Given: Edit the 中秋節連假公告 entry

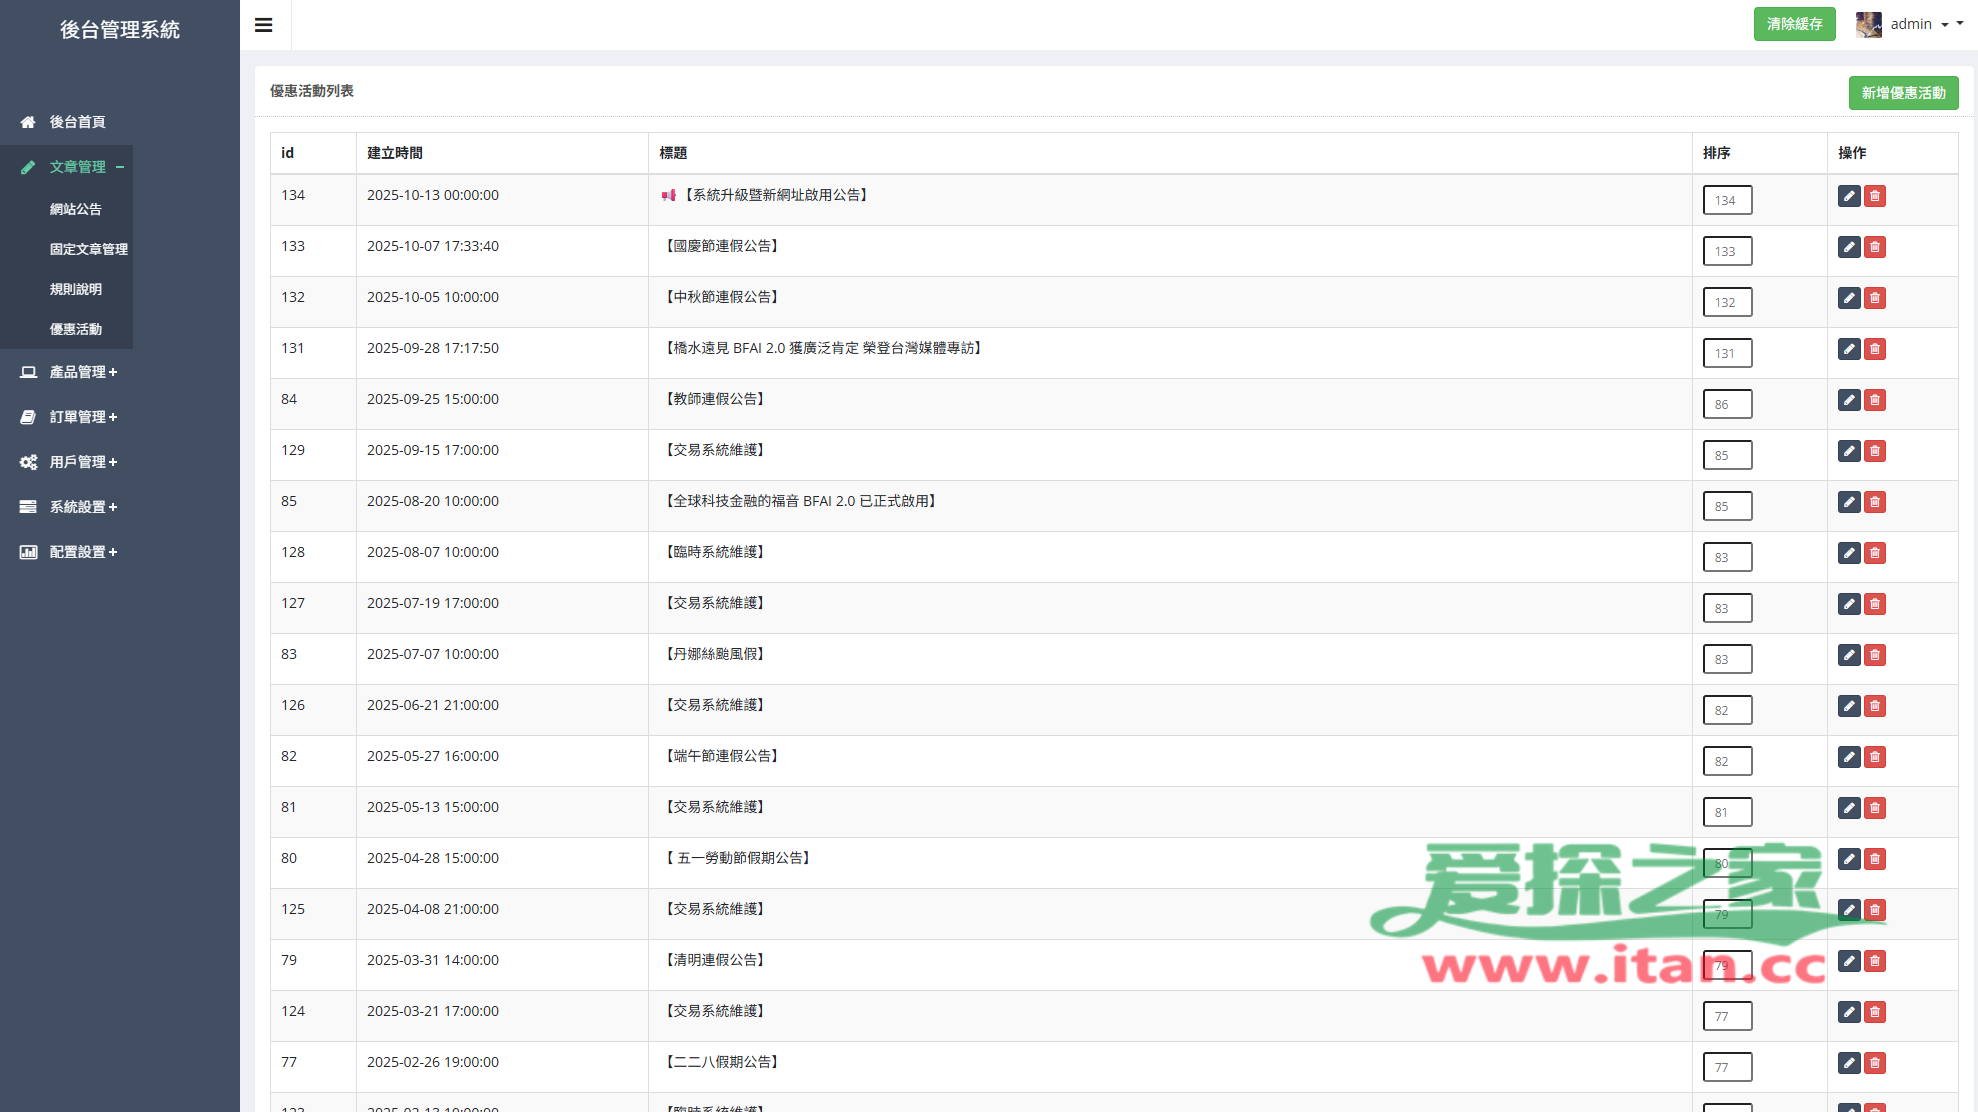Looking at the screenshot, I should point(1849,298).
